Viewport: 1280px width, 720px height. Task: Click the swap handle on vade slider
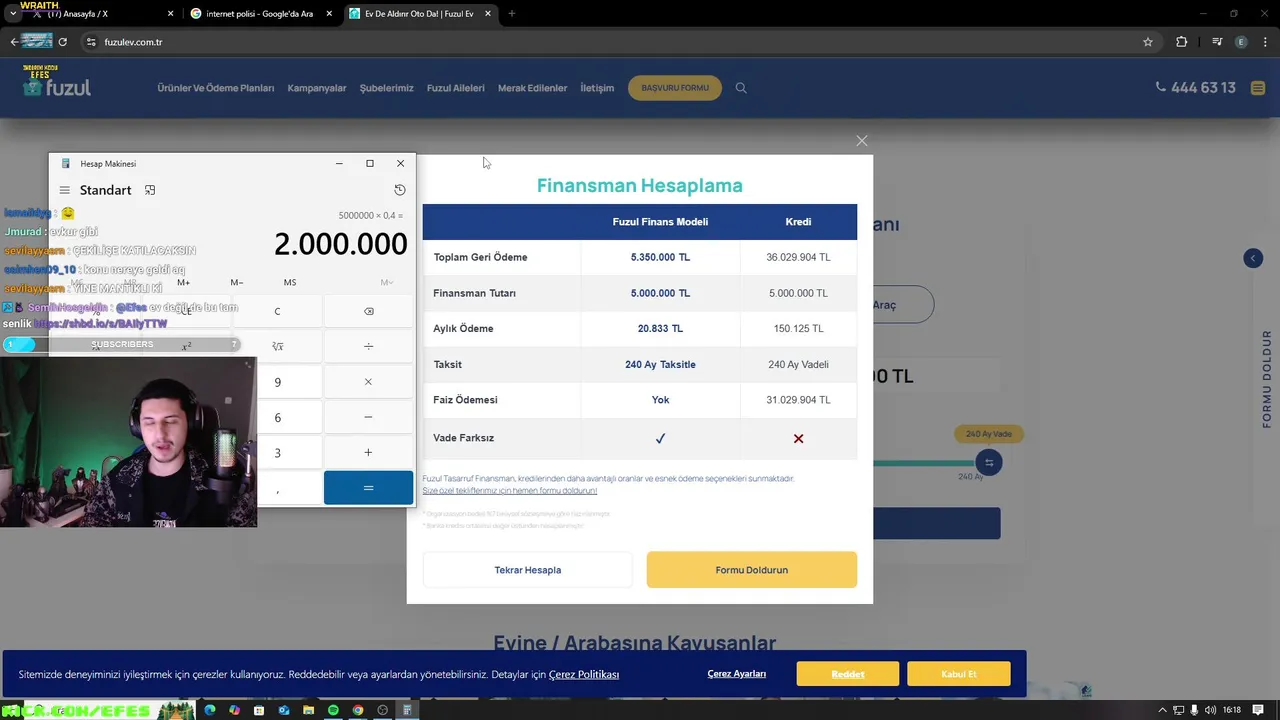point(989,462)
